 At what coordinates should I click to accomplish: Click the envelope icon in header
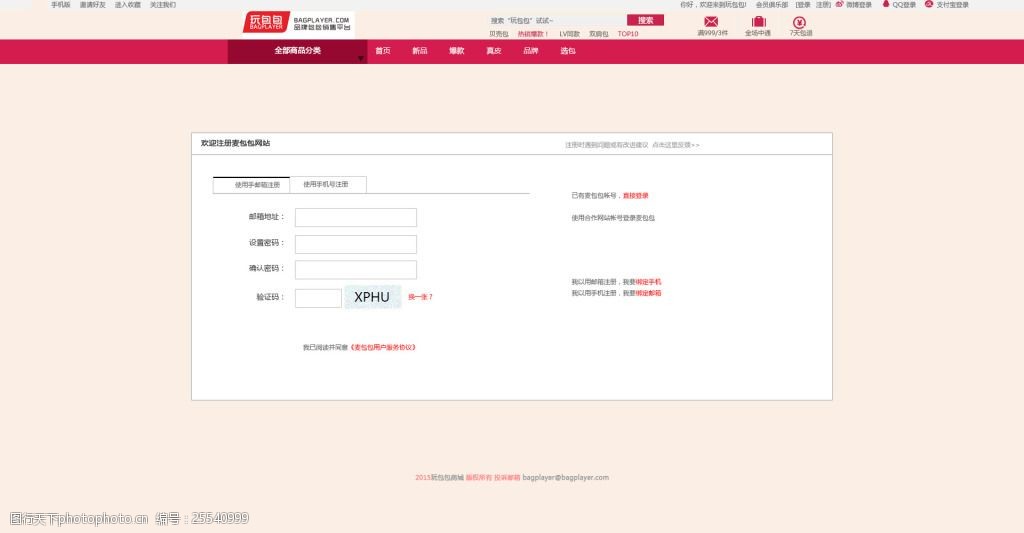click(x=711, y=22)
